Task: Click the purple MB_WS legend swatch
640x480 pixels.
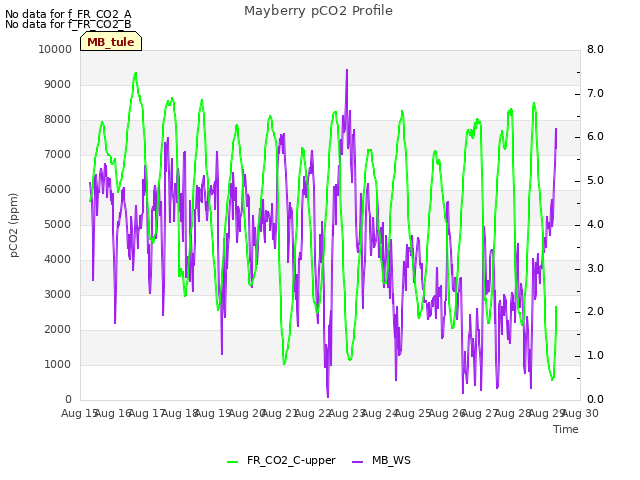Action: click(x=357, y=462)
